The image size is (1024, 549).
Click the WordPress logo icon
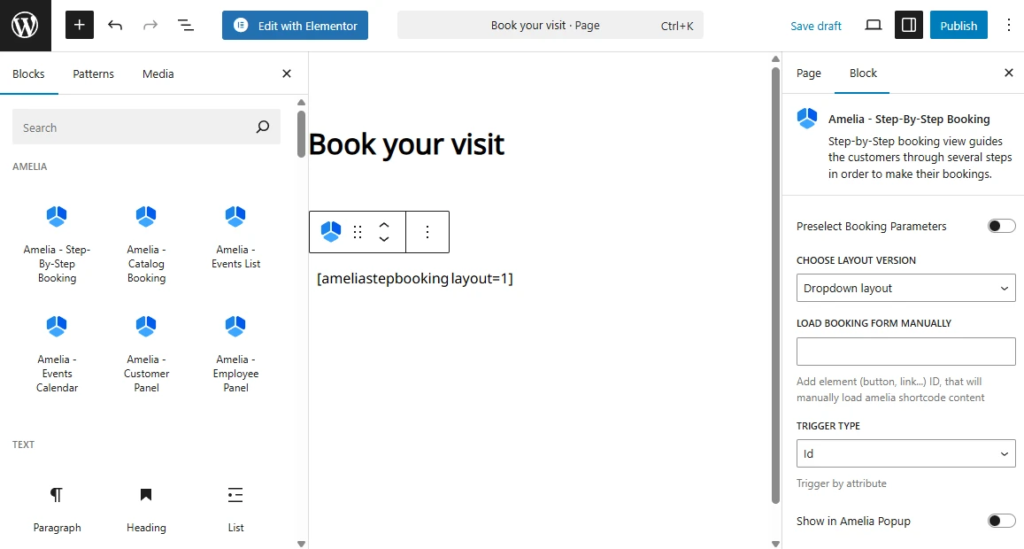tap(25, 25)
